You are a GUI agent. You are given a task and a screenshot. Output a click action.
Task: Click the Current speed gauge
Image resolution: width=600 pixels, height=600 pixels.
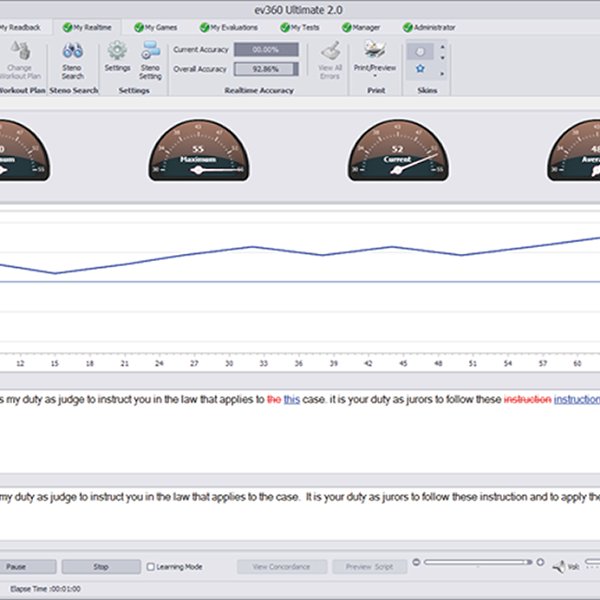point(398,150)
